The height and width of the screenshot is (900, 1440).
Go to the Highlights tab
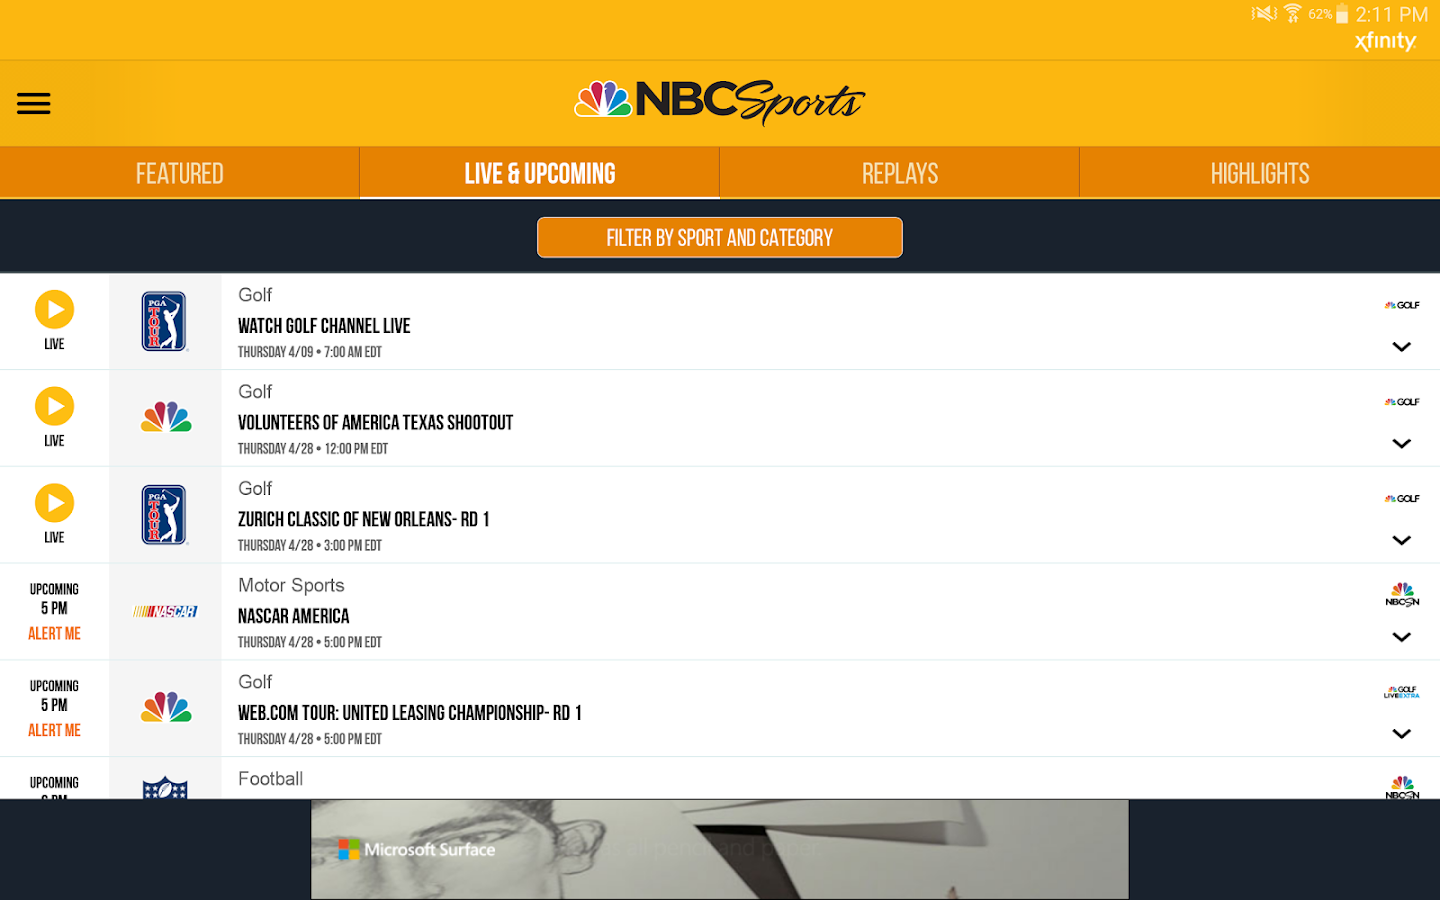coord(1260,173)
